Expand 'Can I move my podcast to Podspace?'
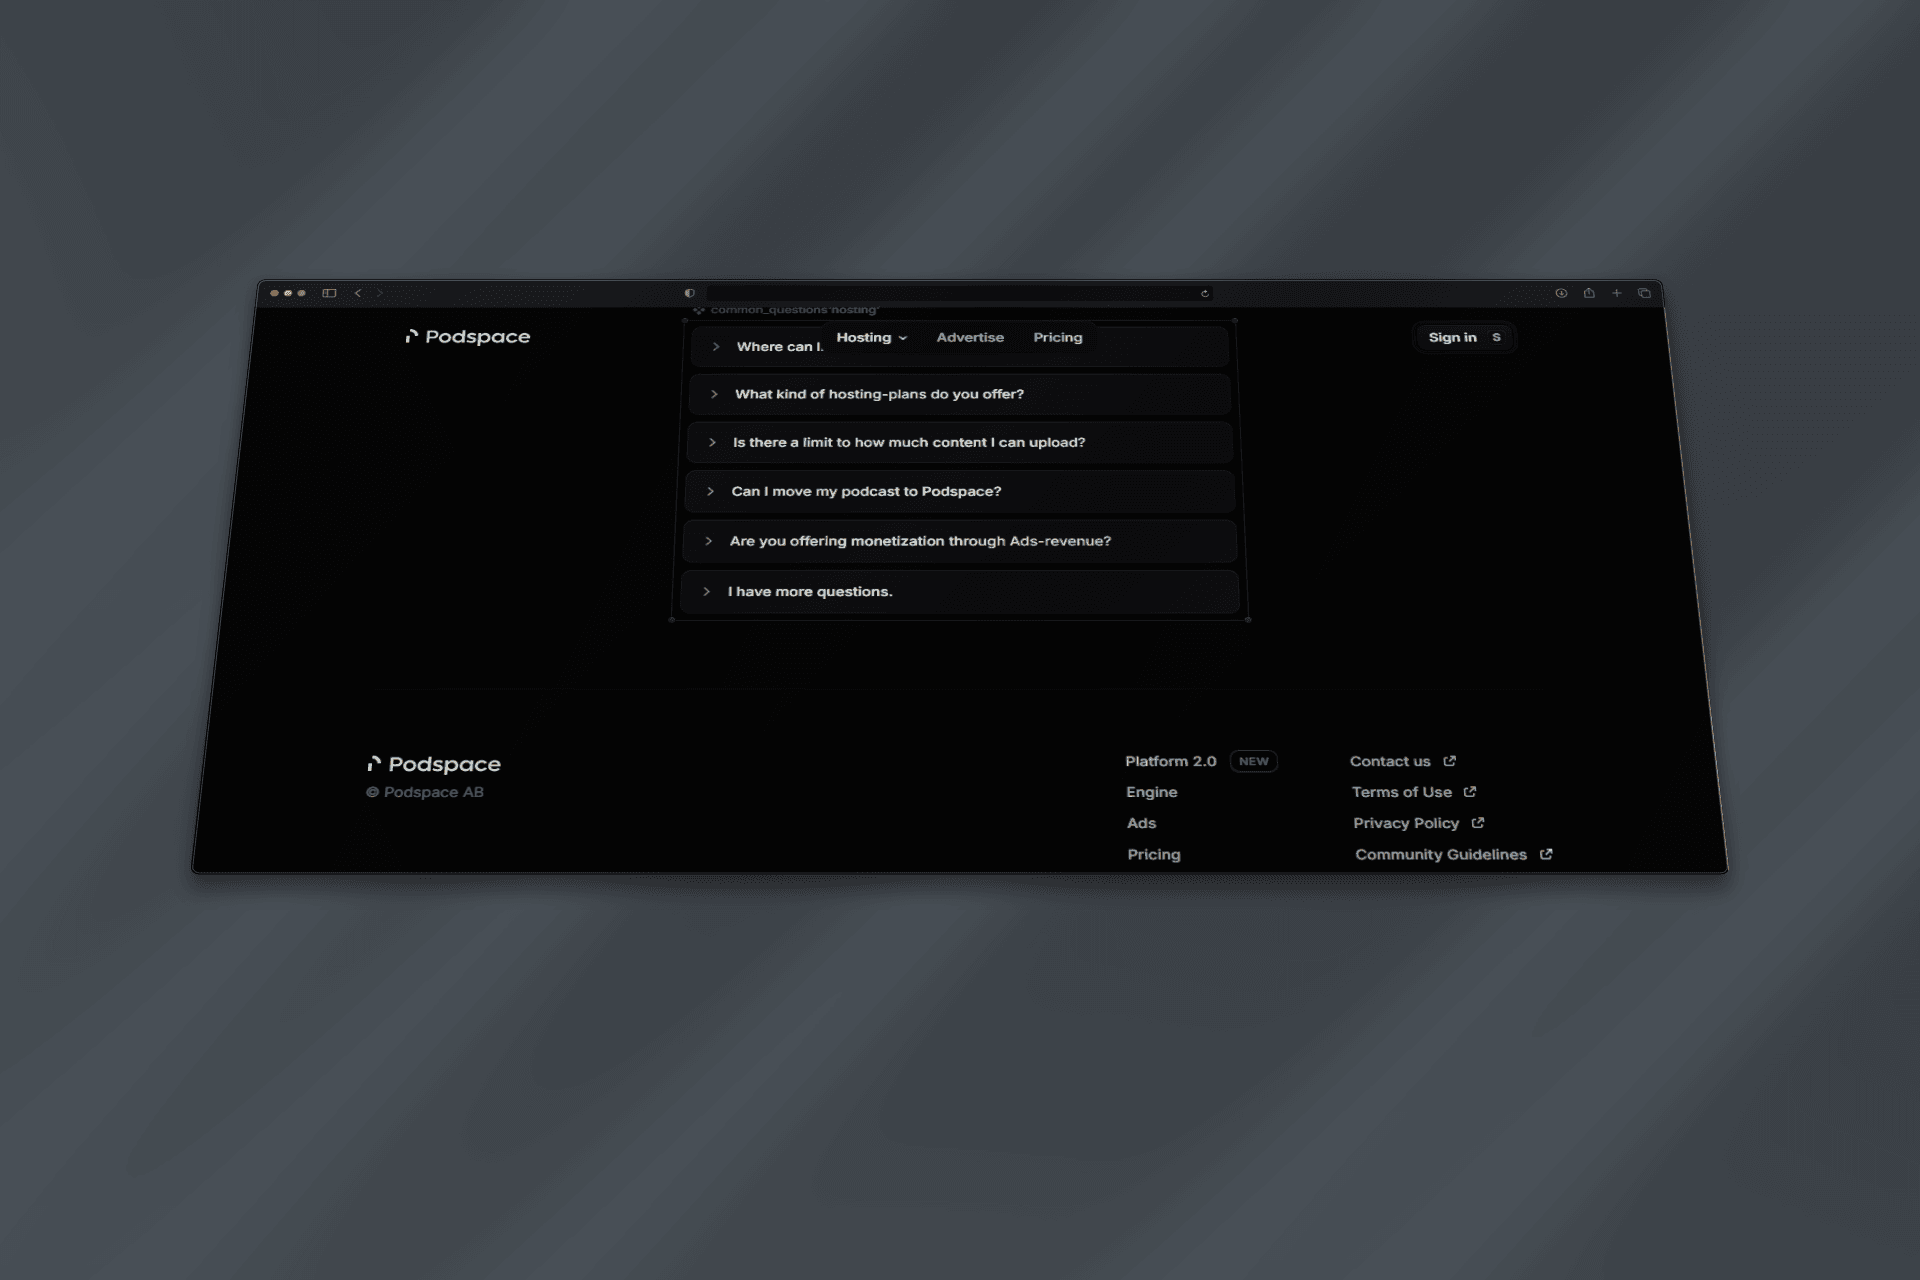The image size is (1920, 1280). (x=865, y=491)
